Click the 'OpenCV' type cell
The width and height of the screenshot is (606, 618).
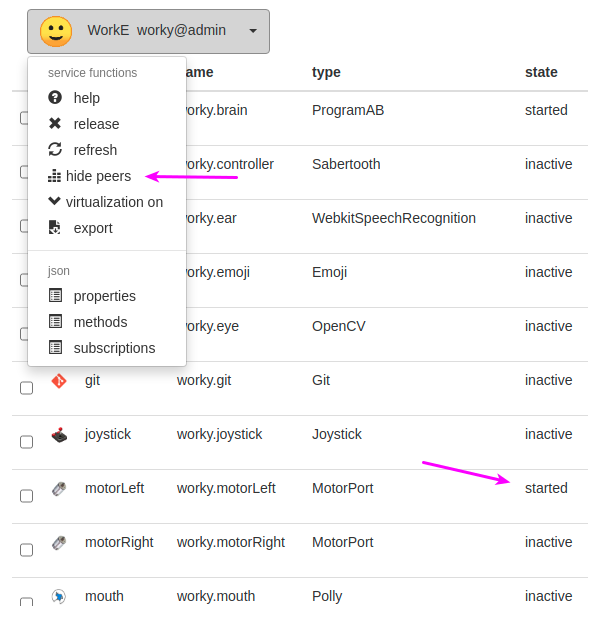[x=339, y=326]
